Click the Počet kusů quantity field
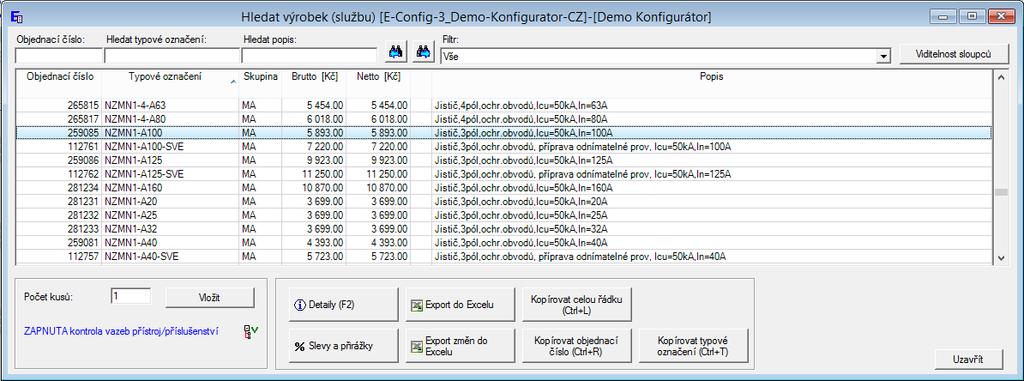The width and height of the screenshot is (1024, 381). tap(131, 297)
